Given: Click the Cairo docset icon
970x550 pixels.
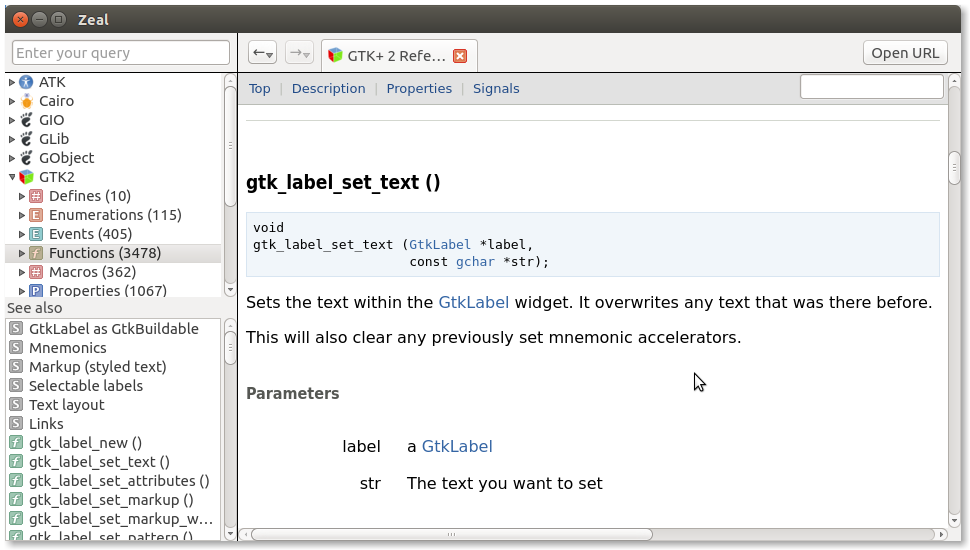Looking at the screenshot, I should (26, 101).
